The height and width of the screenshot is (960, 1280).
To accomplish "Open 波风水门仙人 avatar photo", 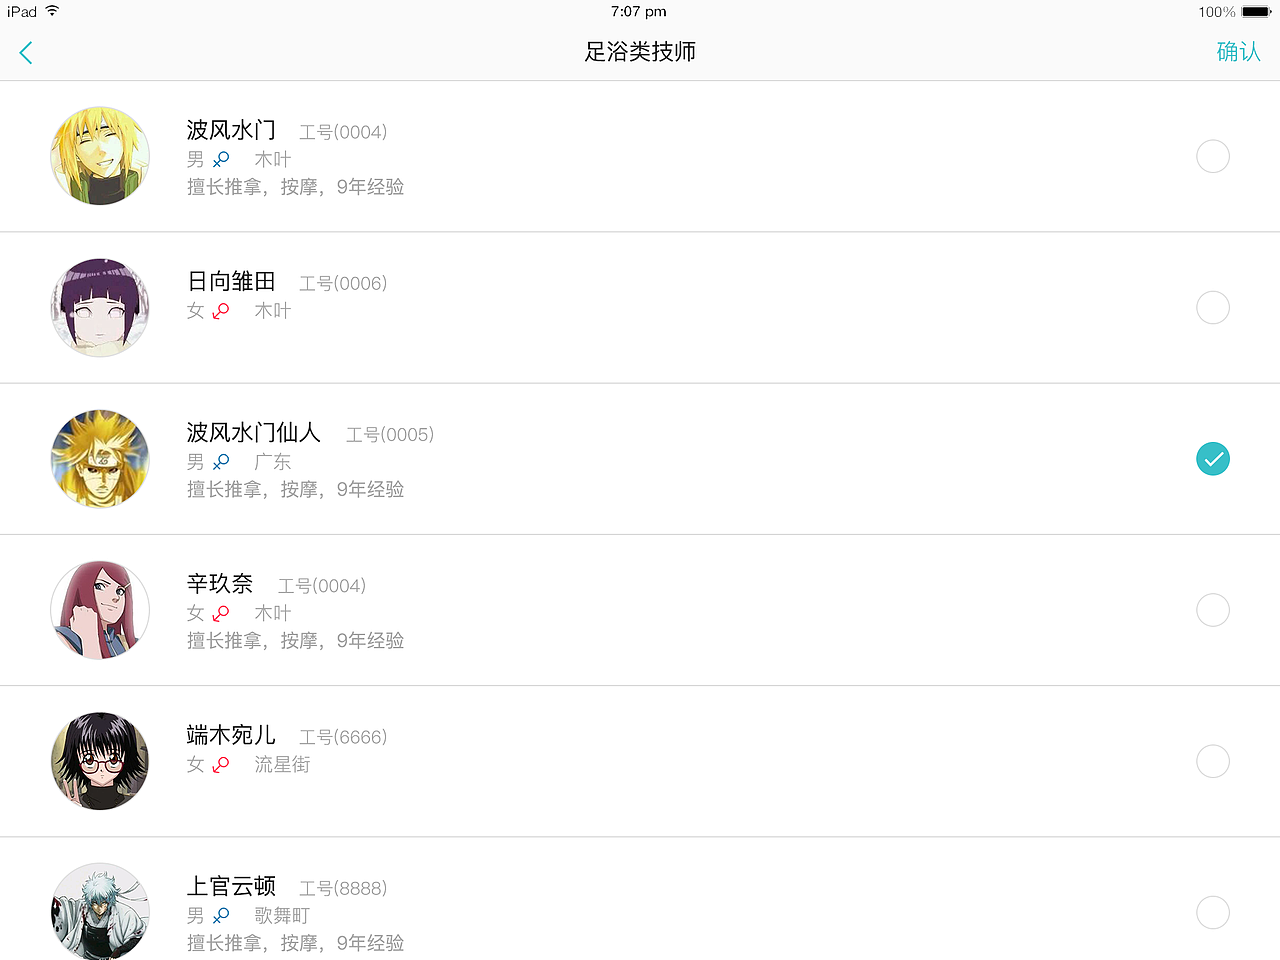I will click(100, 459).
